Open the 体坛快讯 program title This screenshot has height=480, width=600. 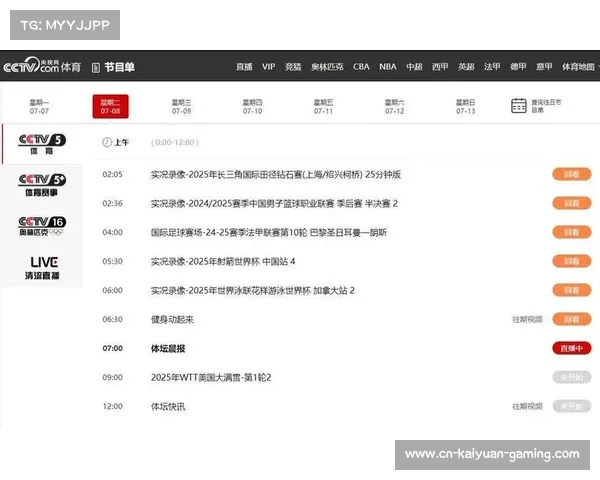(x=168, y=407)
